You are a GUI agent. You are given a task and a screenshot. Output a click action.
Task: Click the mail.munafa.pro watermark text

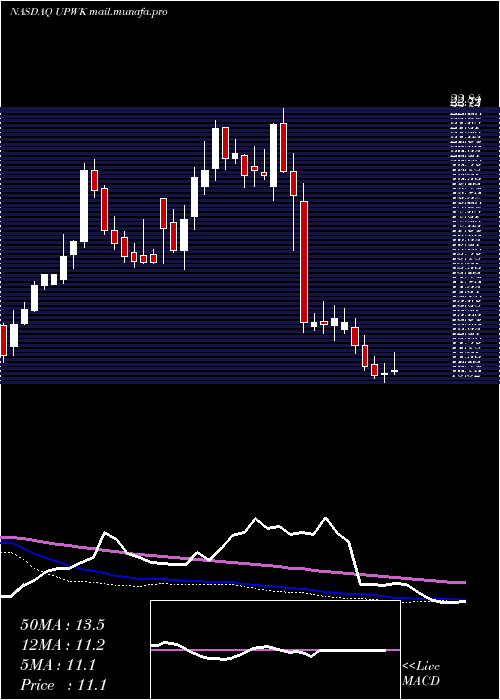coord(128,12)
